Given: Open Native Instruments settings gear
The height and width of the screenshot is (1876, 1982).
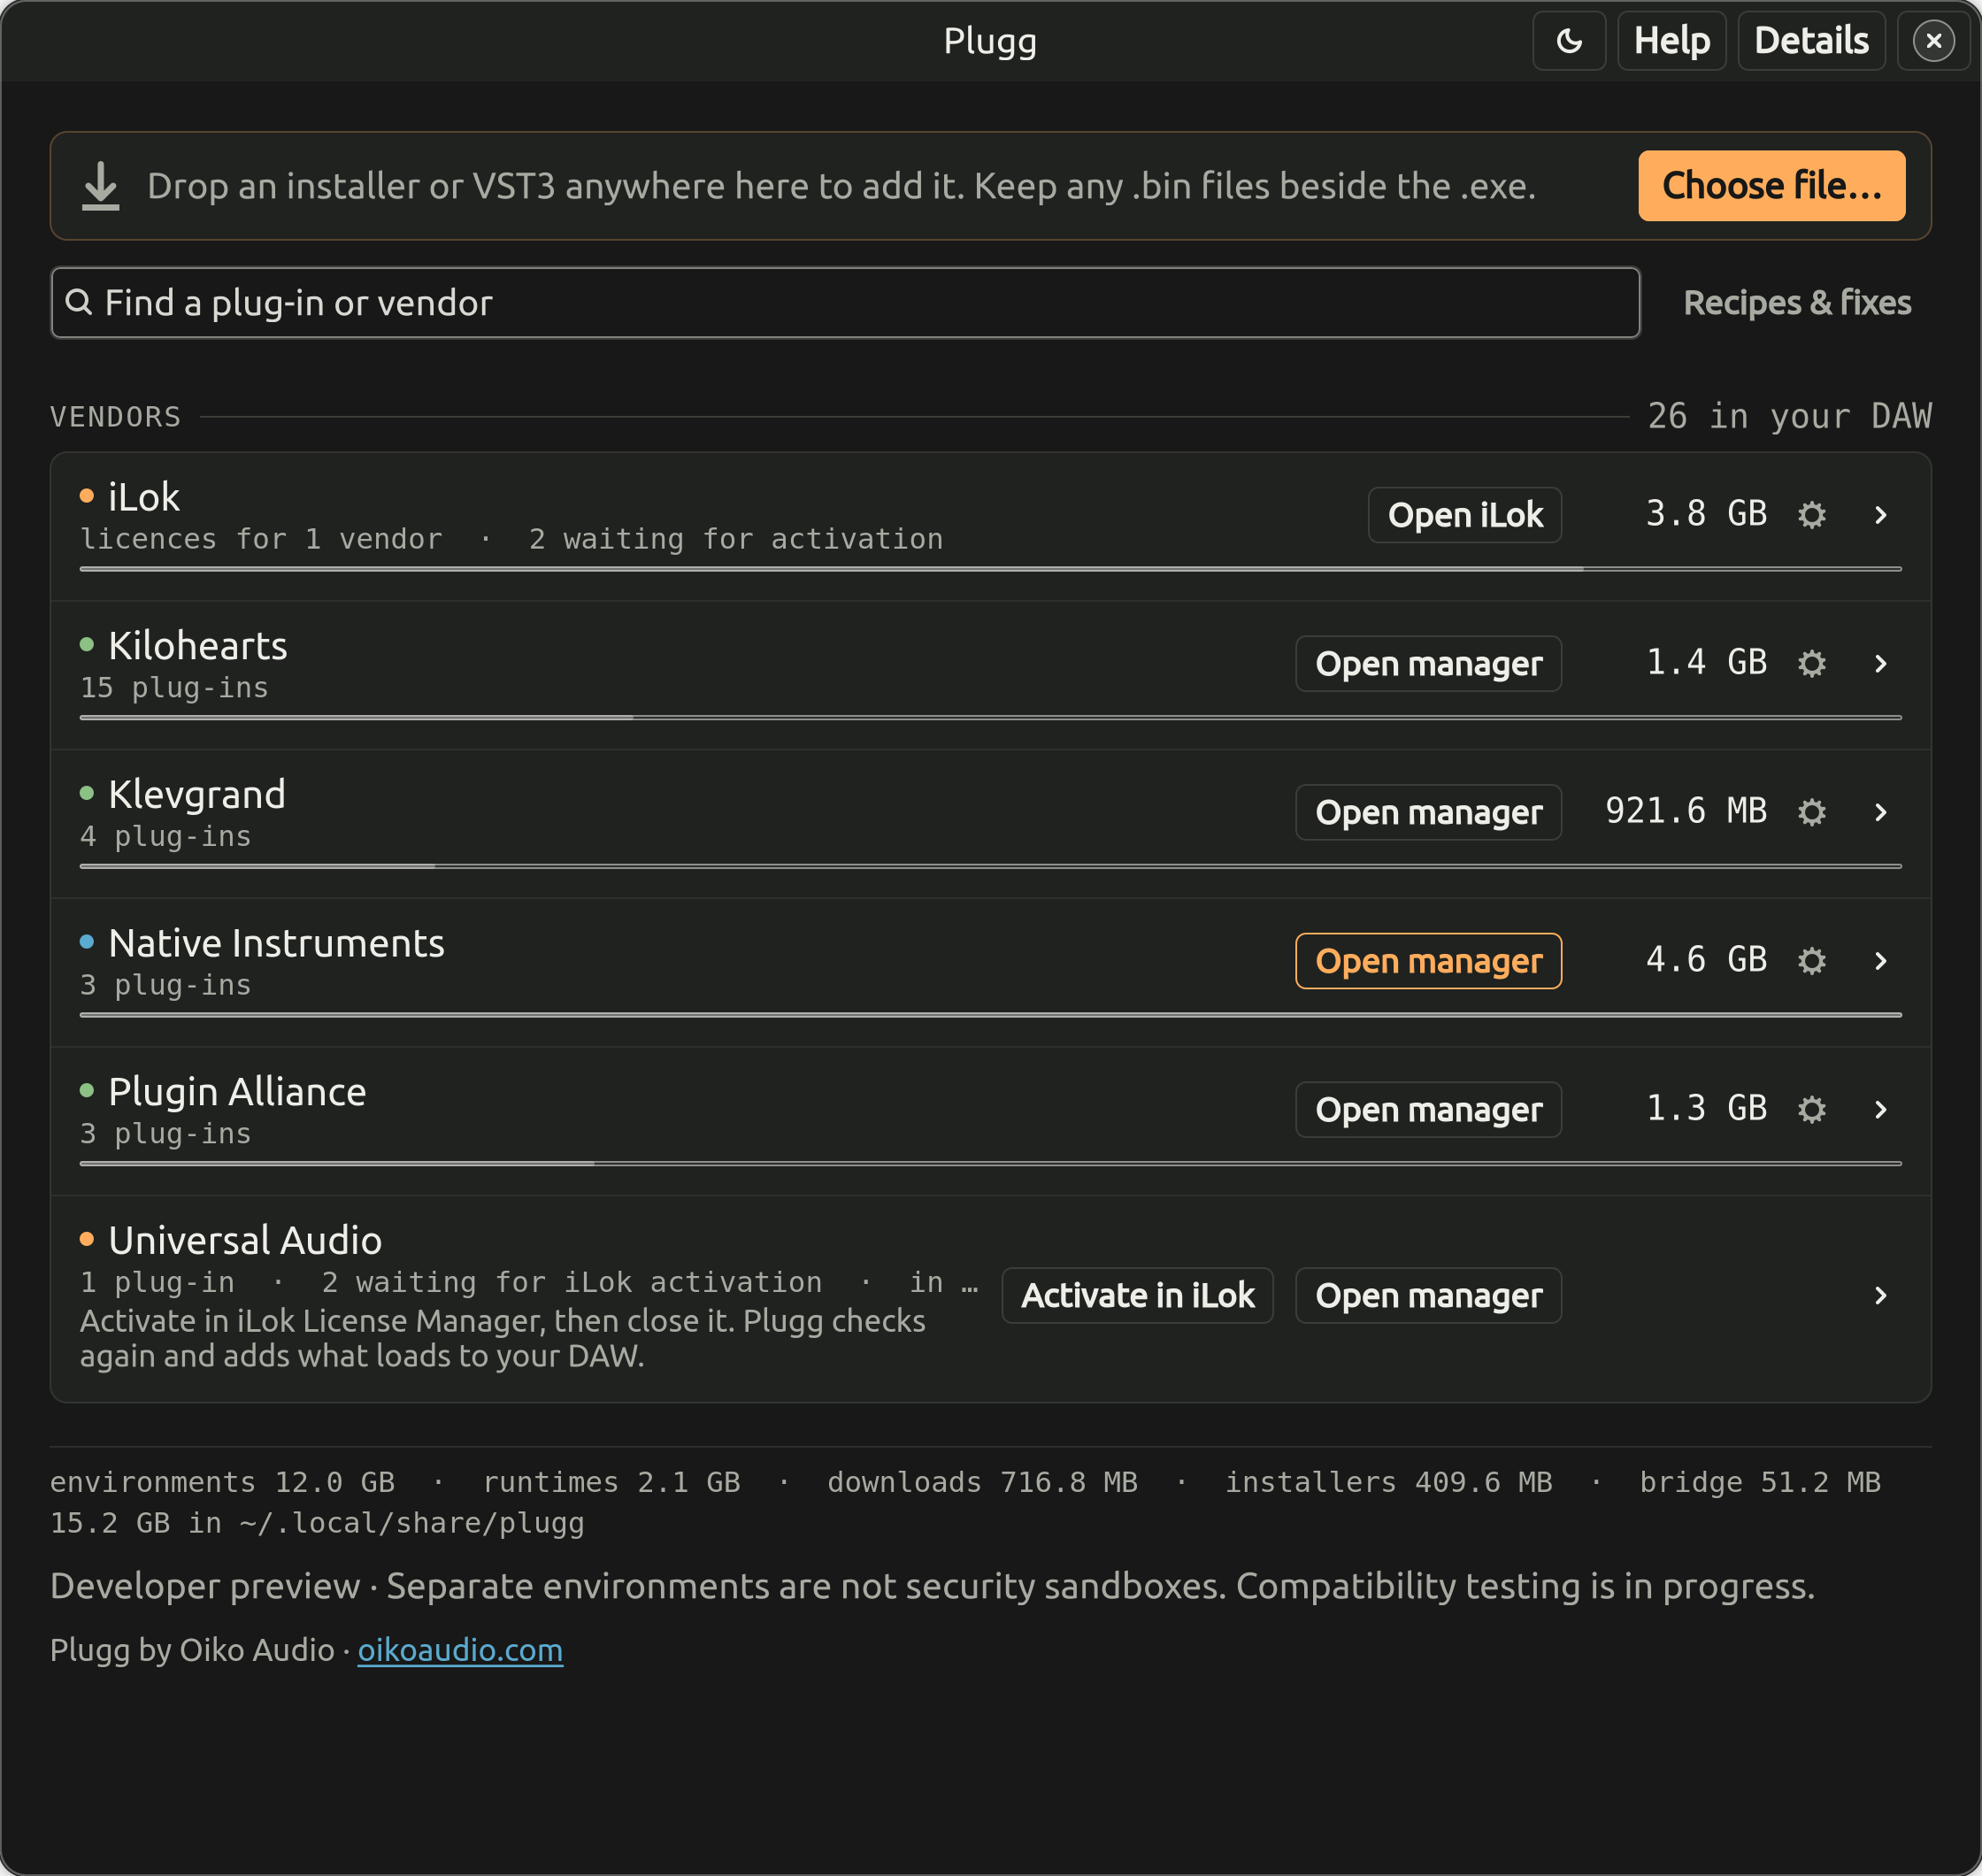Looking at the screenshot, I should [1811, 961].
